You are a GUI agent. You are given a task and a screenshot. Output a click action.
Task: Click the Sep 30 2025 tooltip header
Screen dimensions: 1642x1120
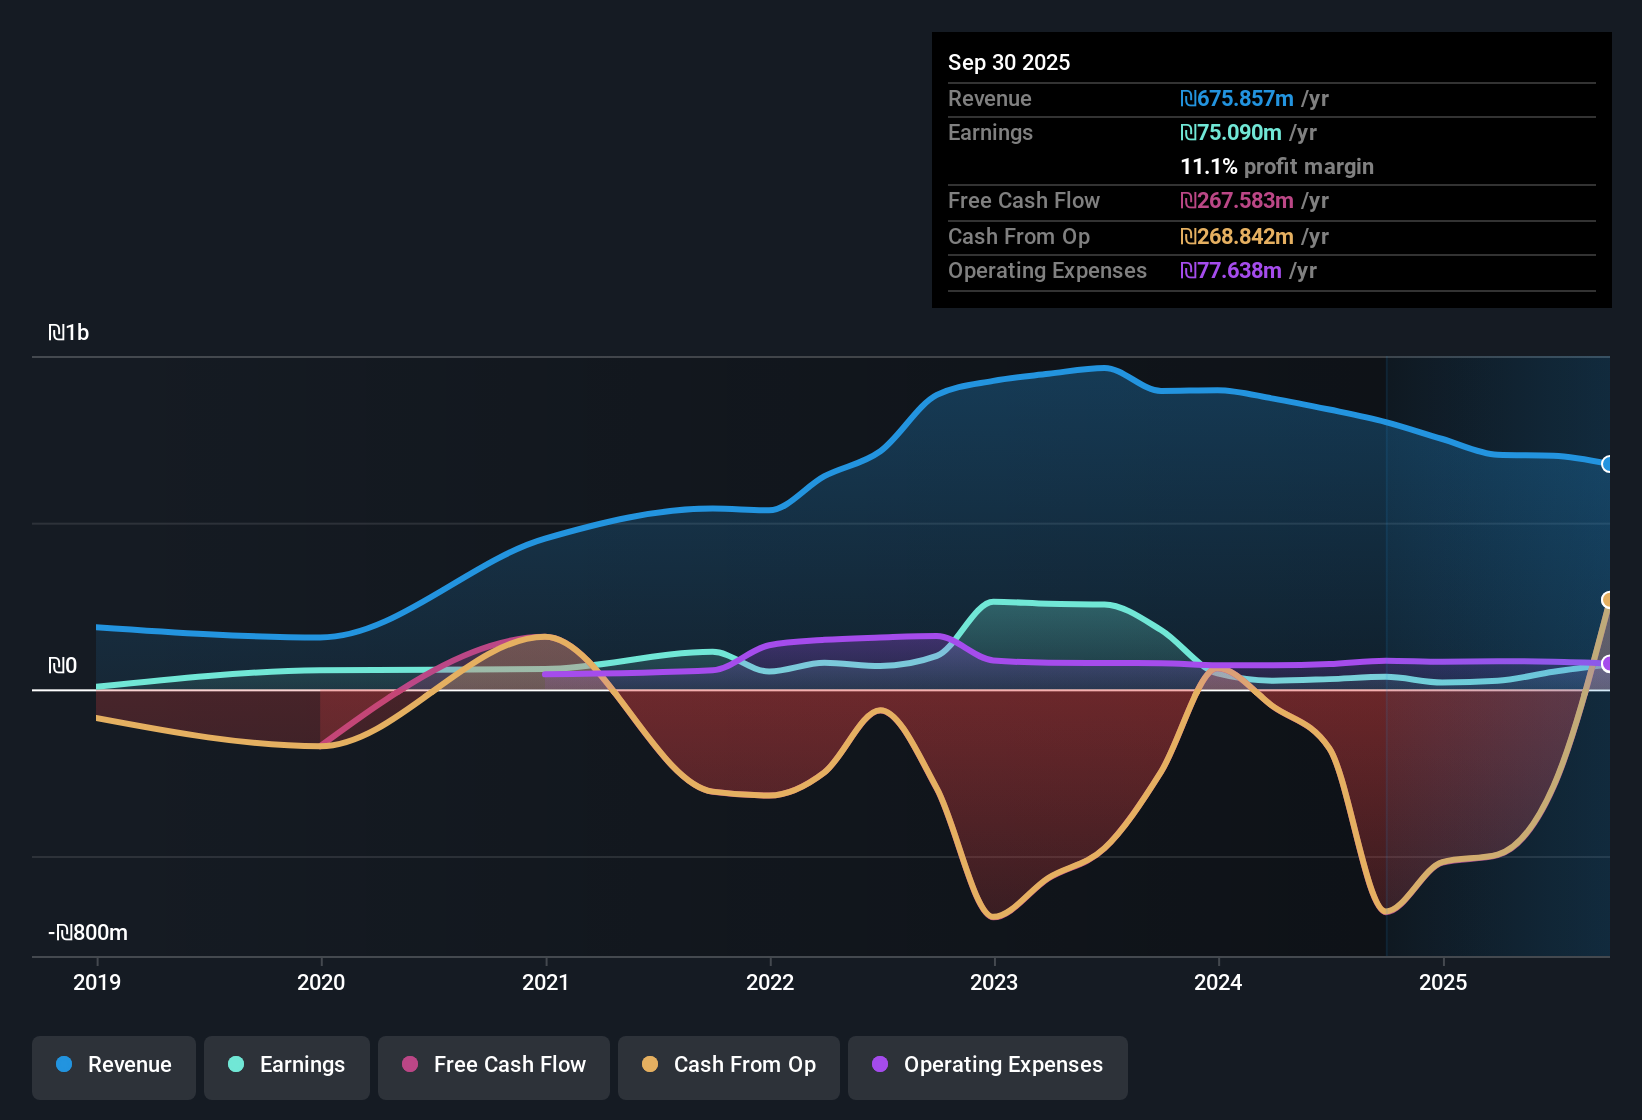[x=1009, y=62]
